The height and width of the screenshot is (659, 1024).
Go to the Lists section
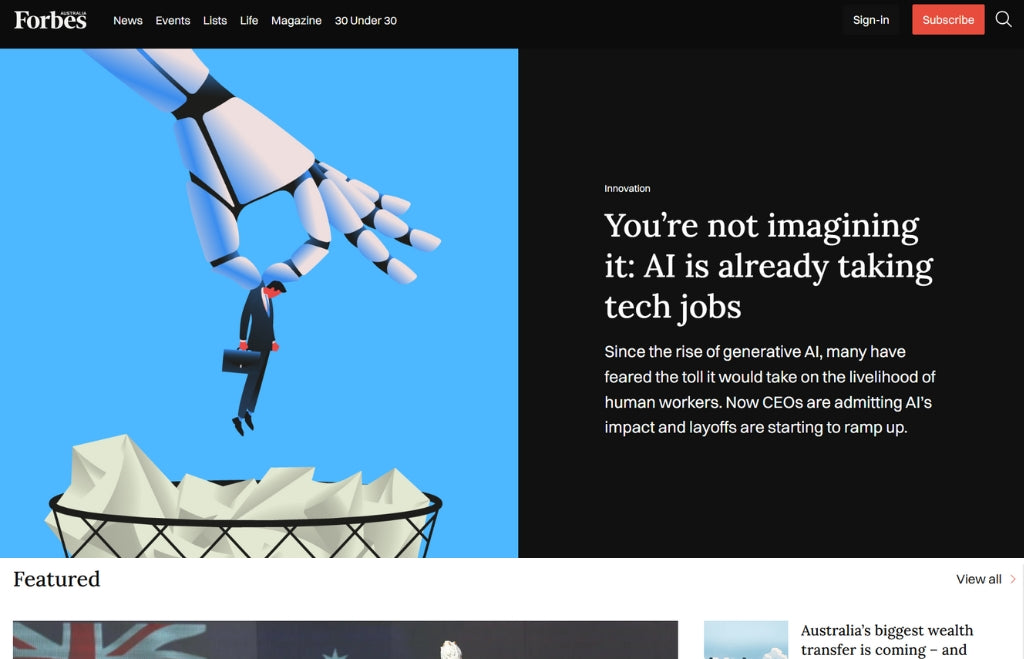click(215, 20)
